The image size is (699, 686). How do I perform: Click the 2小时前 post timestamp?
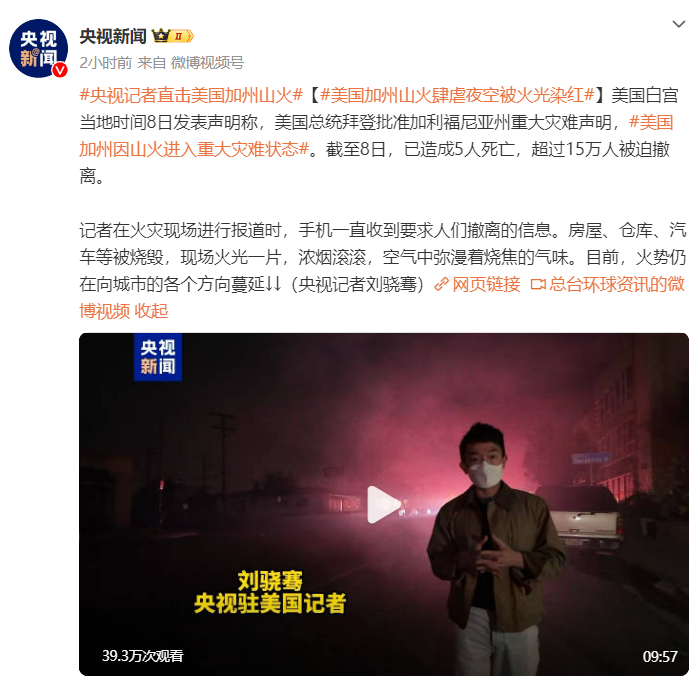point(106,63)
